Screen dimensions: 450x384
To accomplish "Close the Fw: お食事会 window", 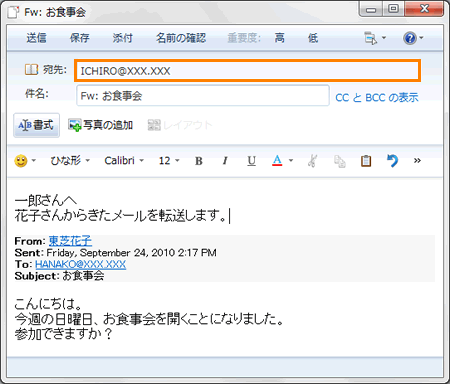I will click(424, 9).
